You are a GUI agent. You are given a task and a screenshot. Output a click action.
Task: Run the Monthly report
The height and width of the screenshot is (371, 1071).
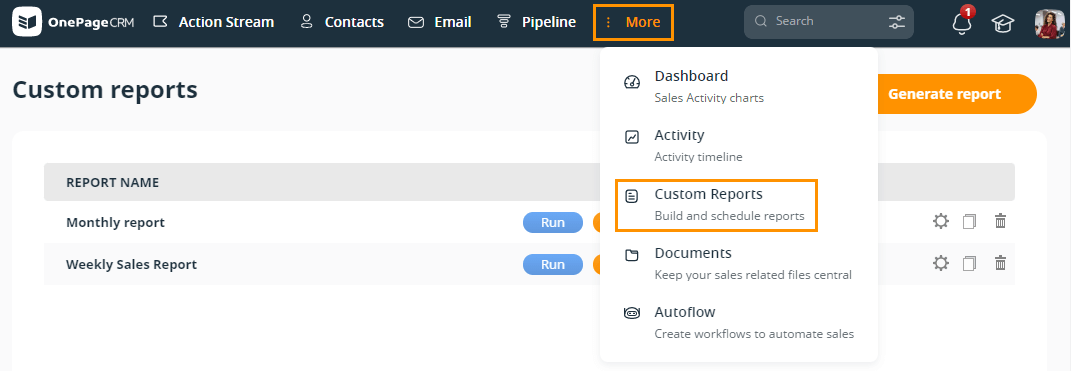coord(553,223)
